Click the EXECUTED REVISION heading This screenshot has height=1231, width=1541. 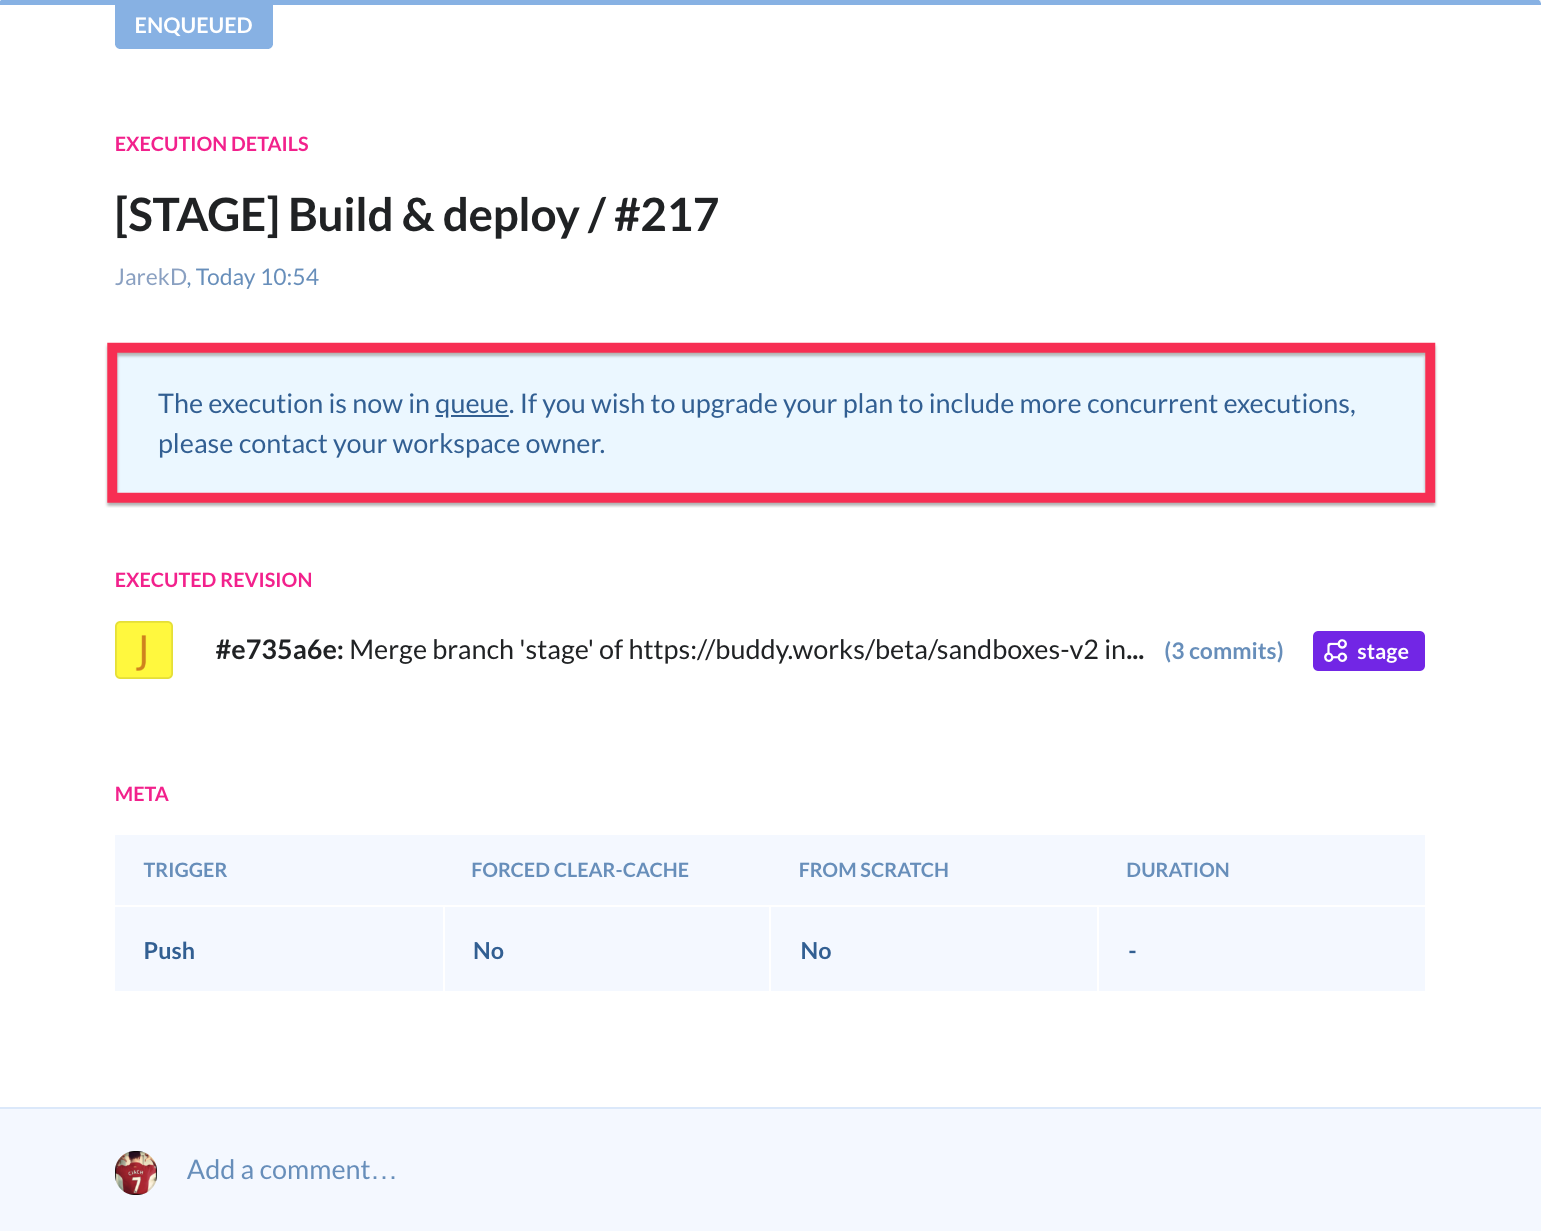[213, 580]
